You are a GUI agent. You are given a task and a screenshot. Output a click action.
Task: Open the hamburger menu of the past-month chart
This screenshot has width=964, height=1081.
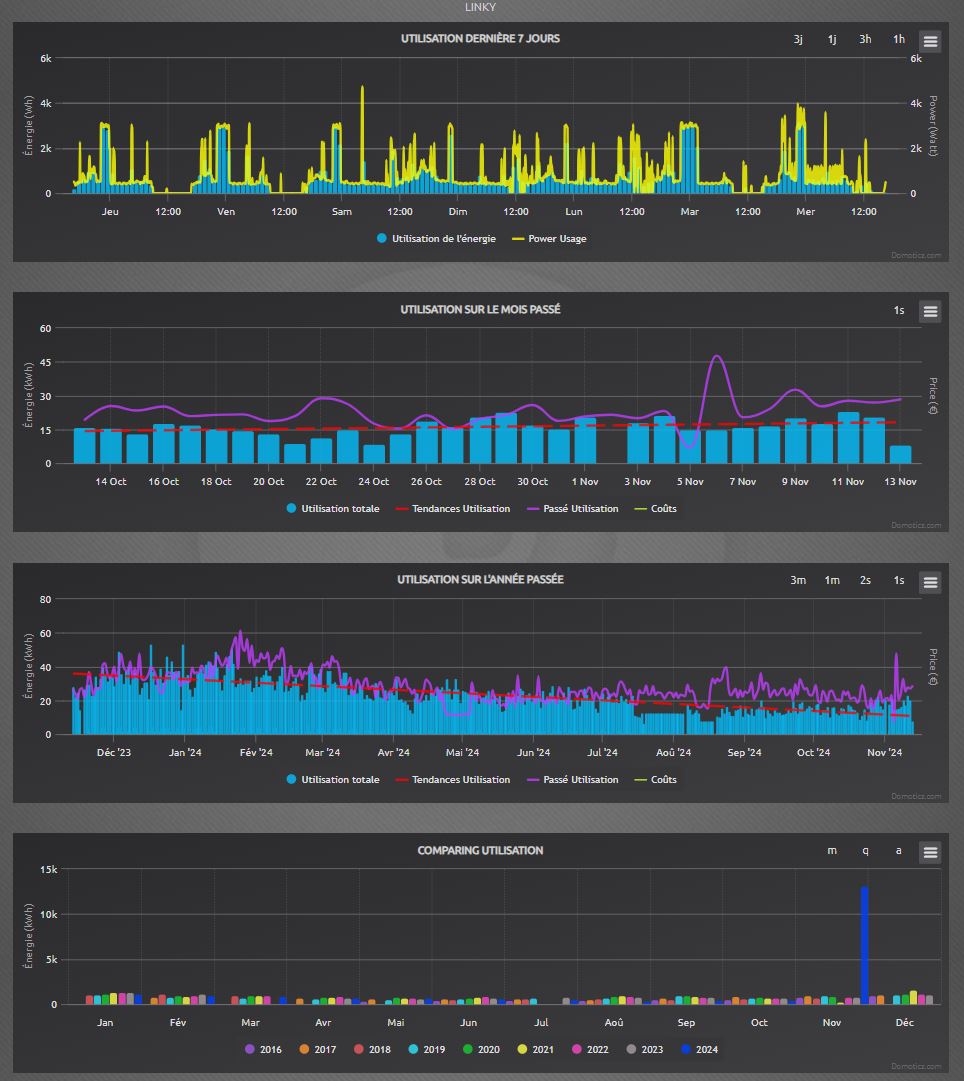coord(930,311)
